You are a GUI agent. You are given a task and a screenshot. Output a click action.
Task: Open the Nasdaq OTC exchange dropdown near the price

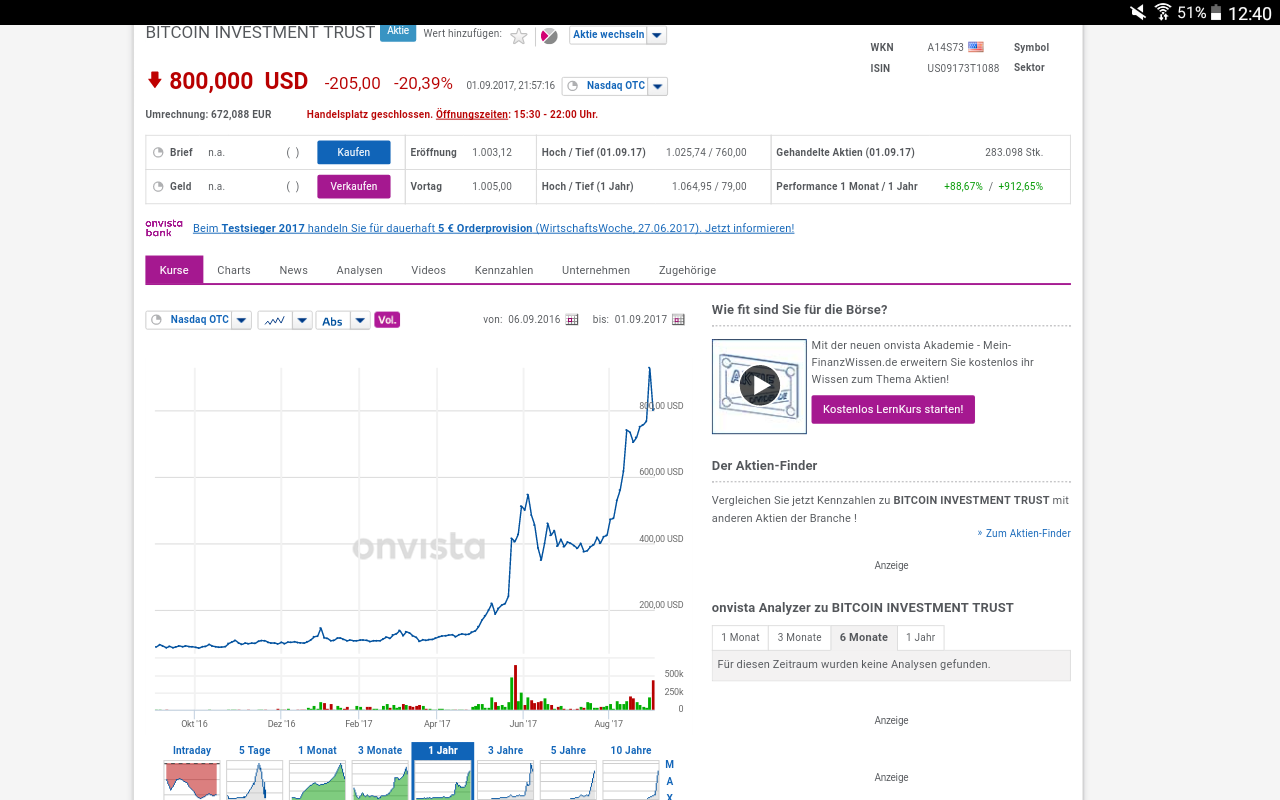pyautogui.click(x=657, y=85)
